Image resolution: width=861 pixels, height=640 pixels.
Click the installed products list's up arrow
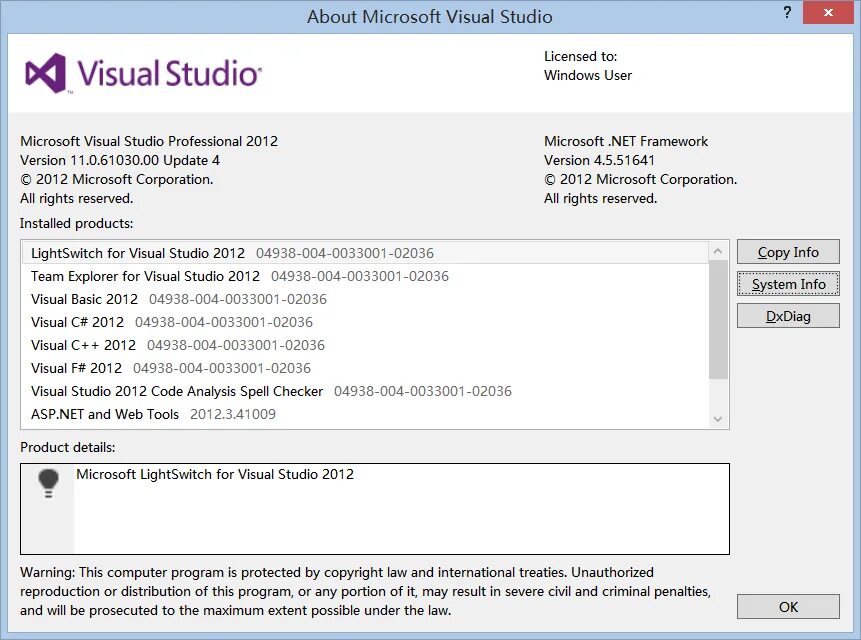(x=718, y=251)
